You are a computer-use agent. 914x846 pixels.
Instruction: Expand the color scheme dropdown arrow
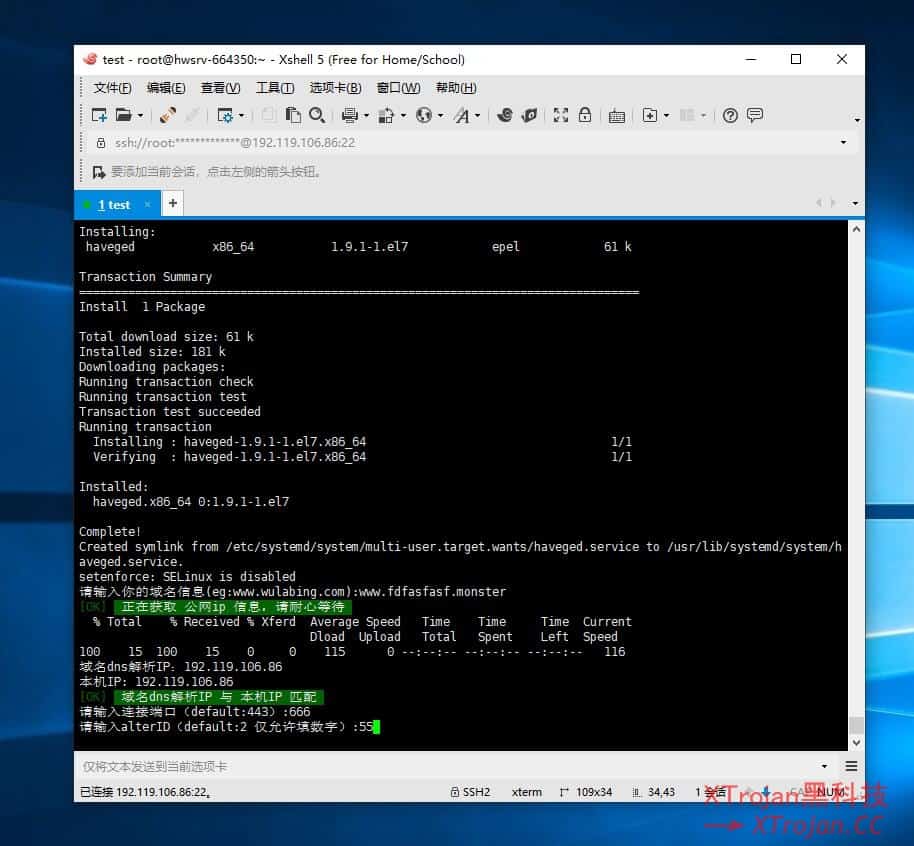click(403, 116)
